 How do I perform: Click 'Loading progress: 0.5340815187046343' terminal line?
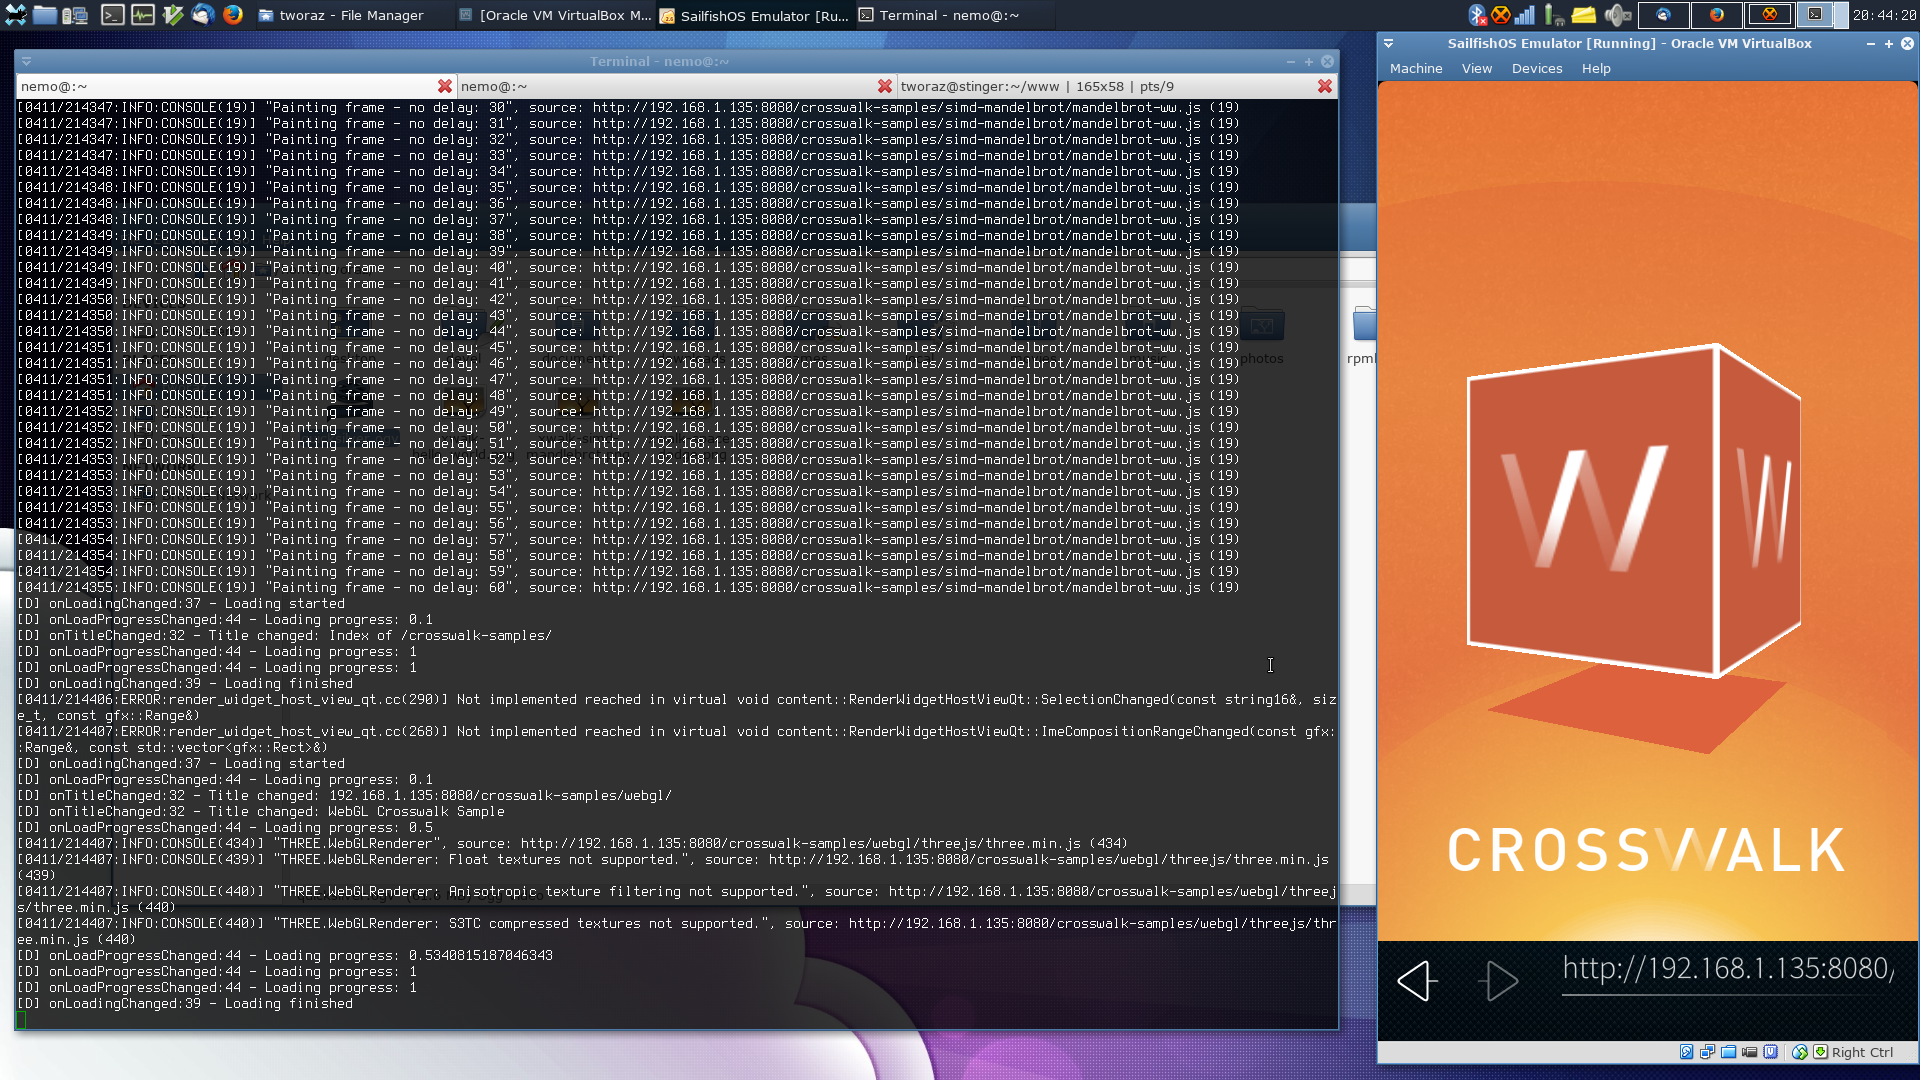(x=285, y=956)
